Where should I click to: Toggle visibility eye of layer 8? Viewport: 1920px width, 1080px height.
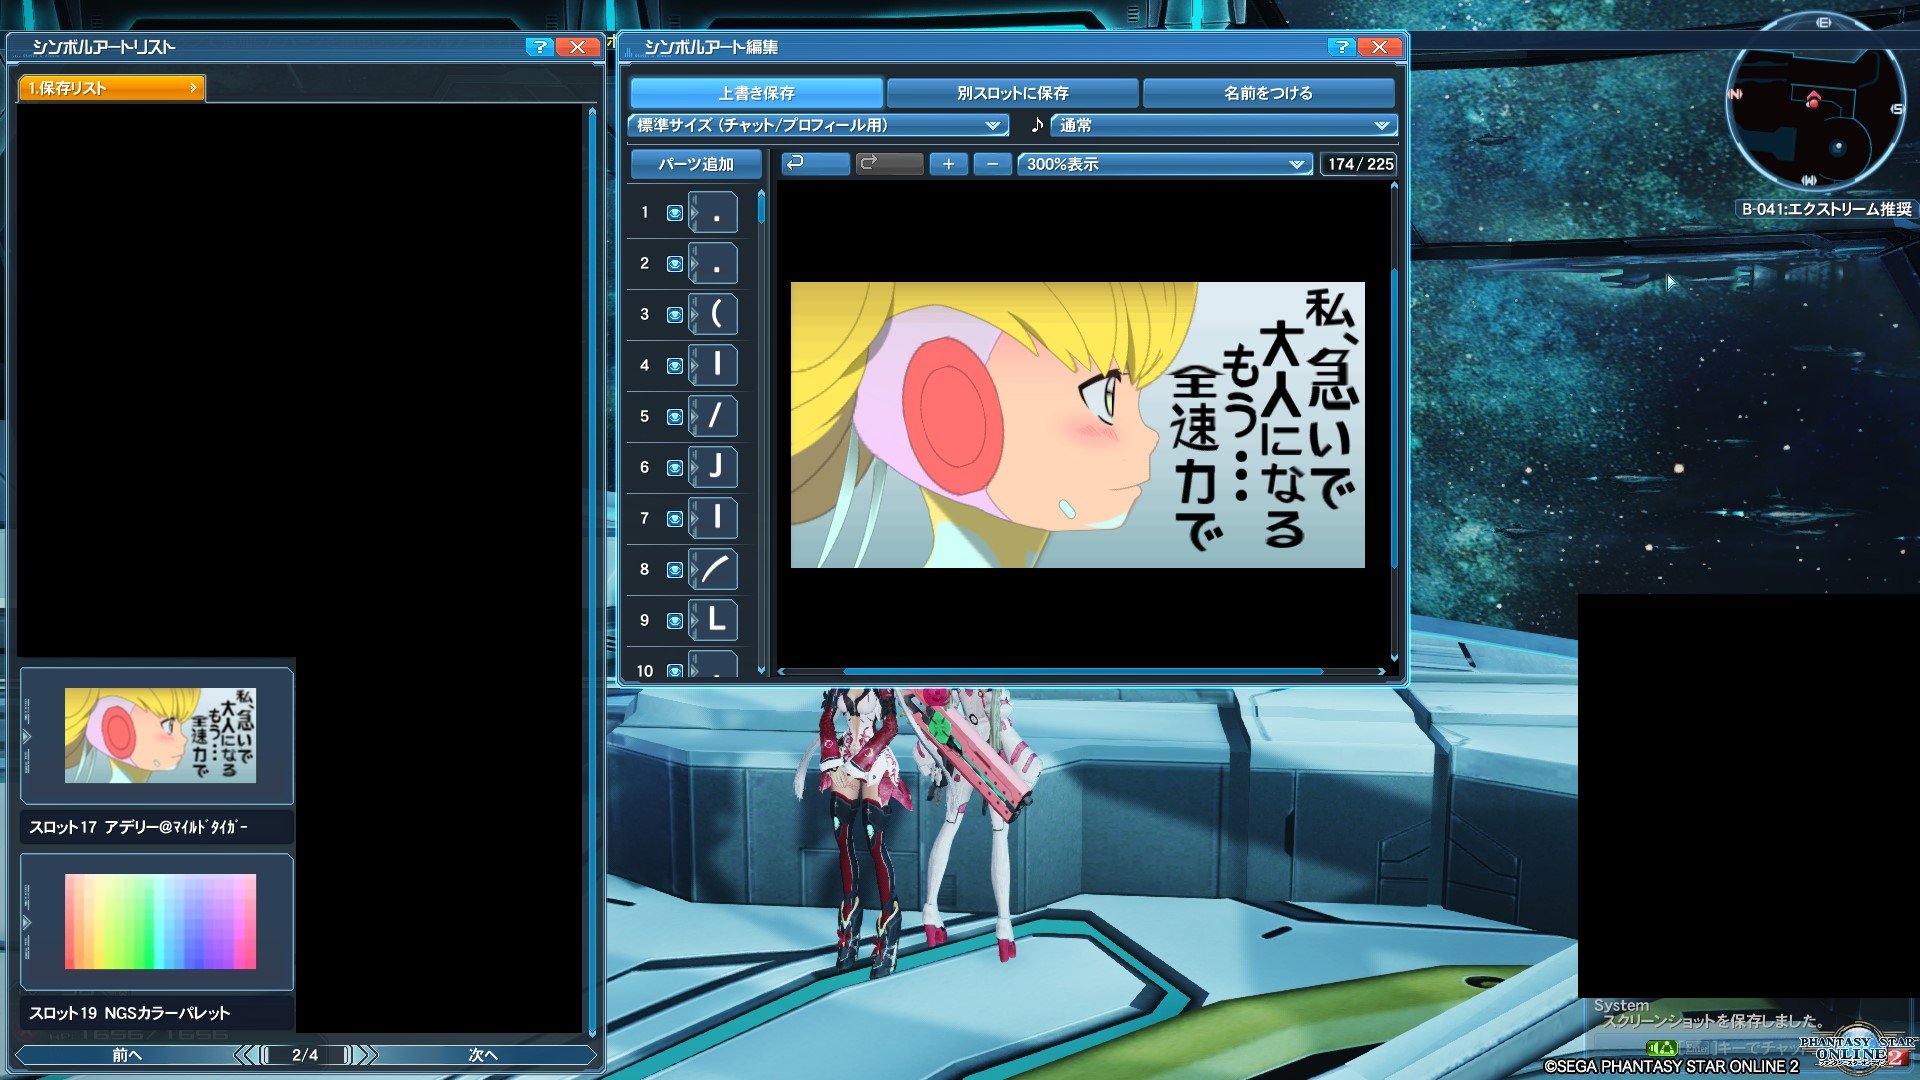click(675, 570)
